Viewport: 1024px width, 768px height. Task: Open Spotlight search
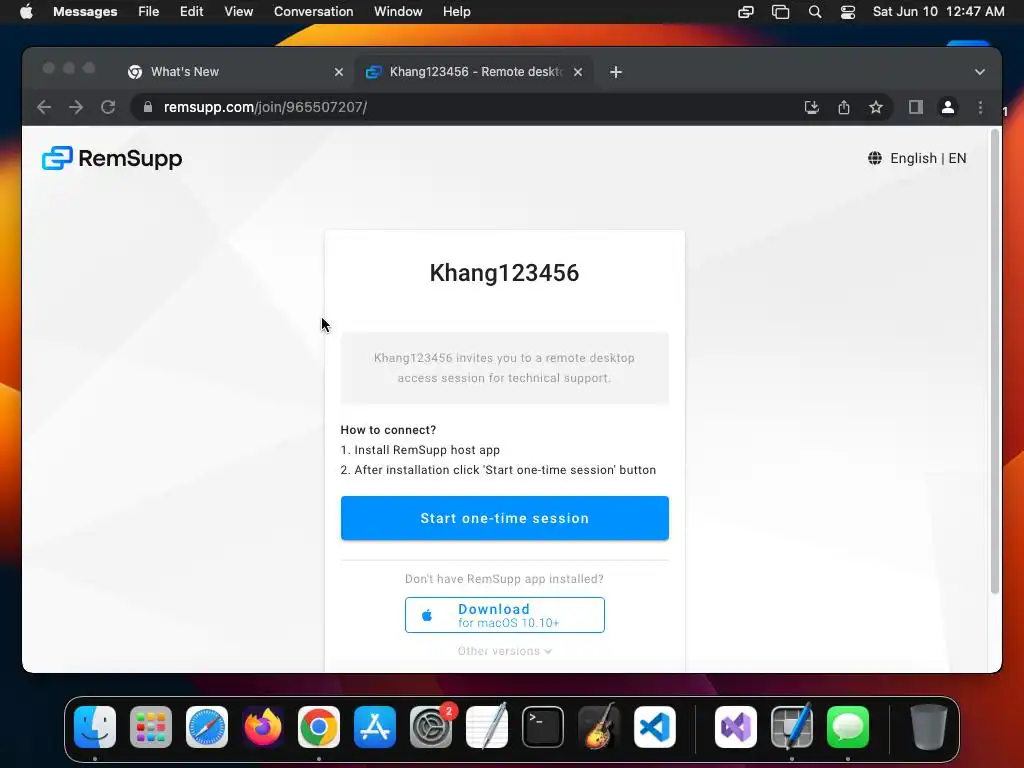[814, 12]
